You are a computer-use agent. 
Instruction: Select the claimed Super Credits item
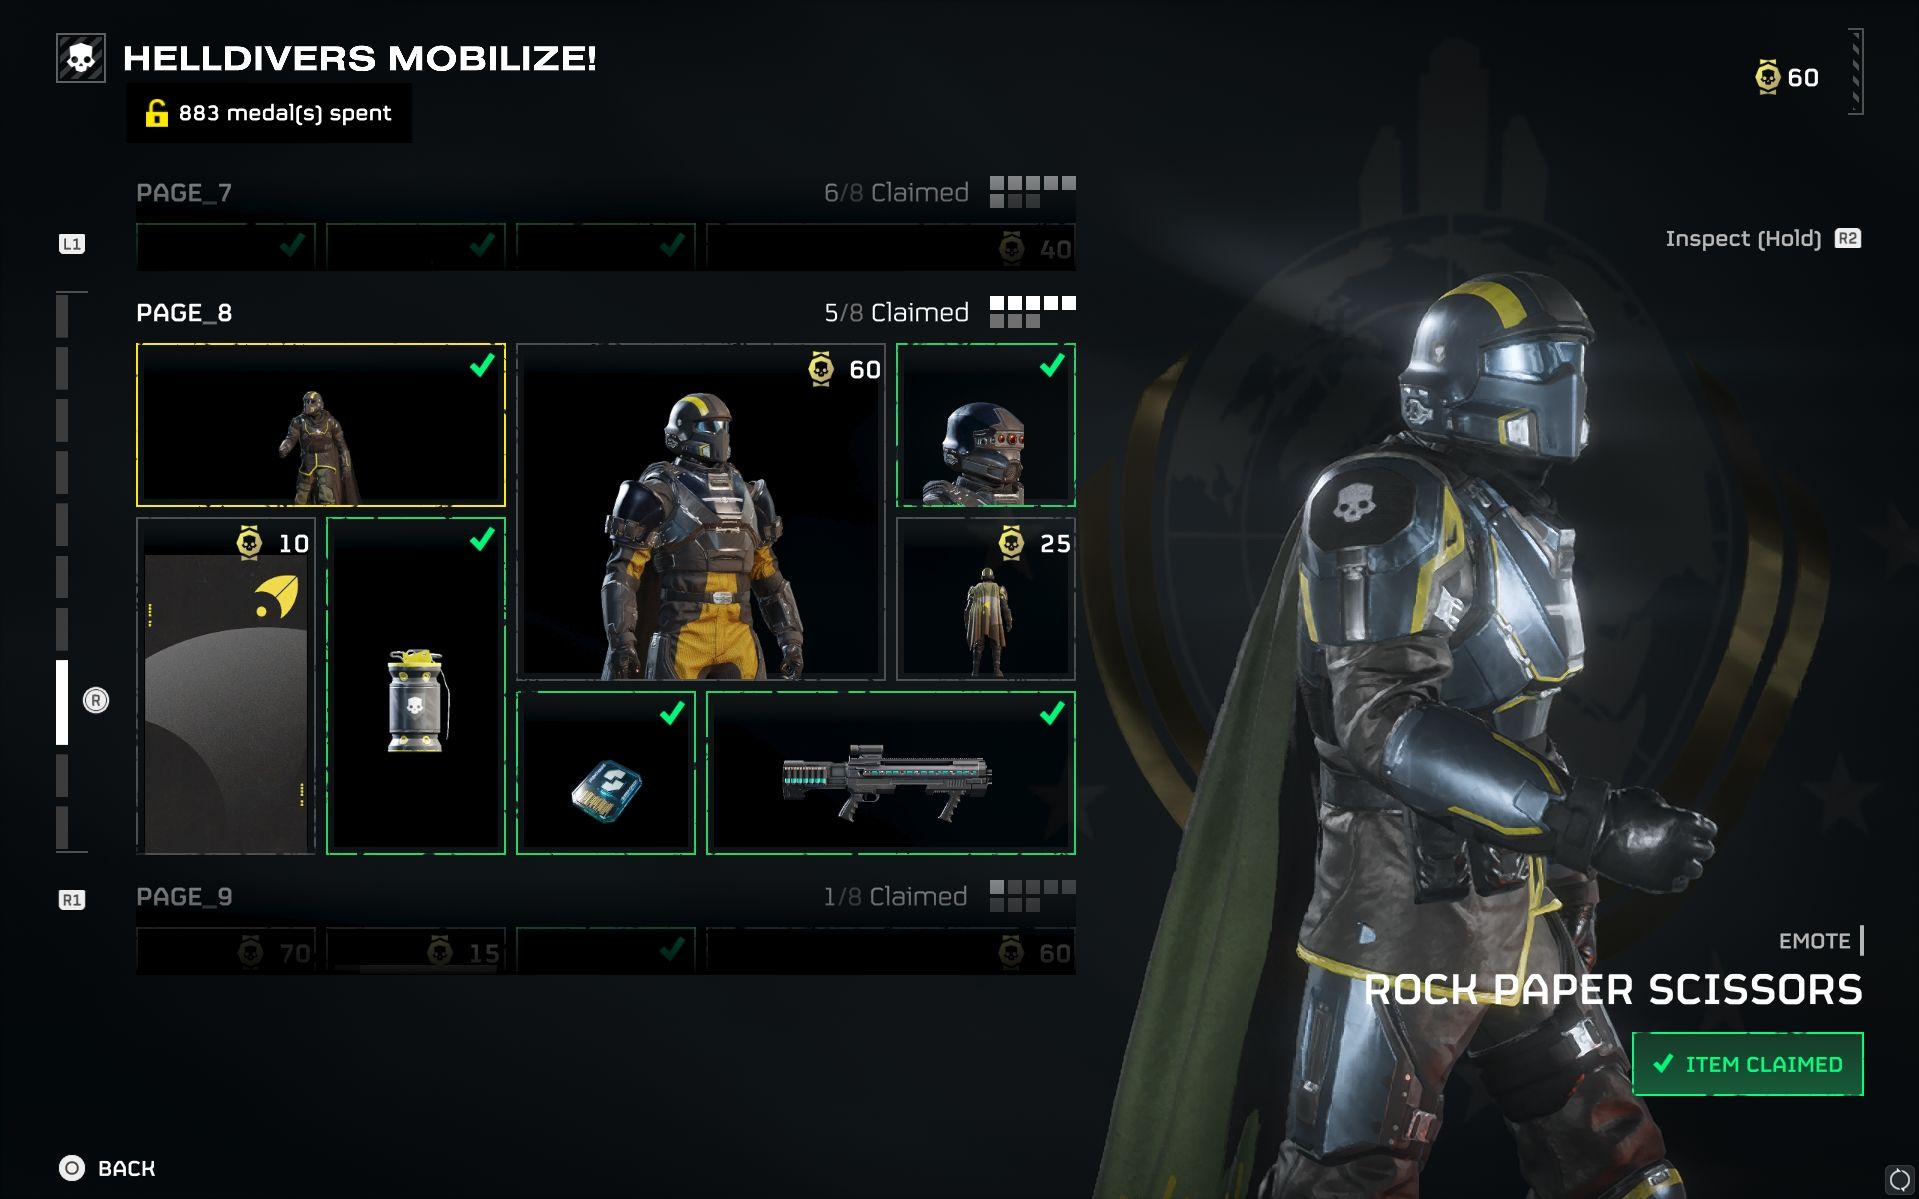606,773
